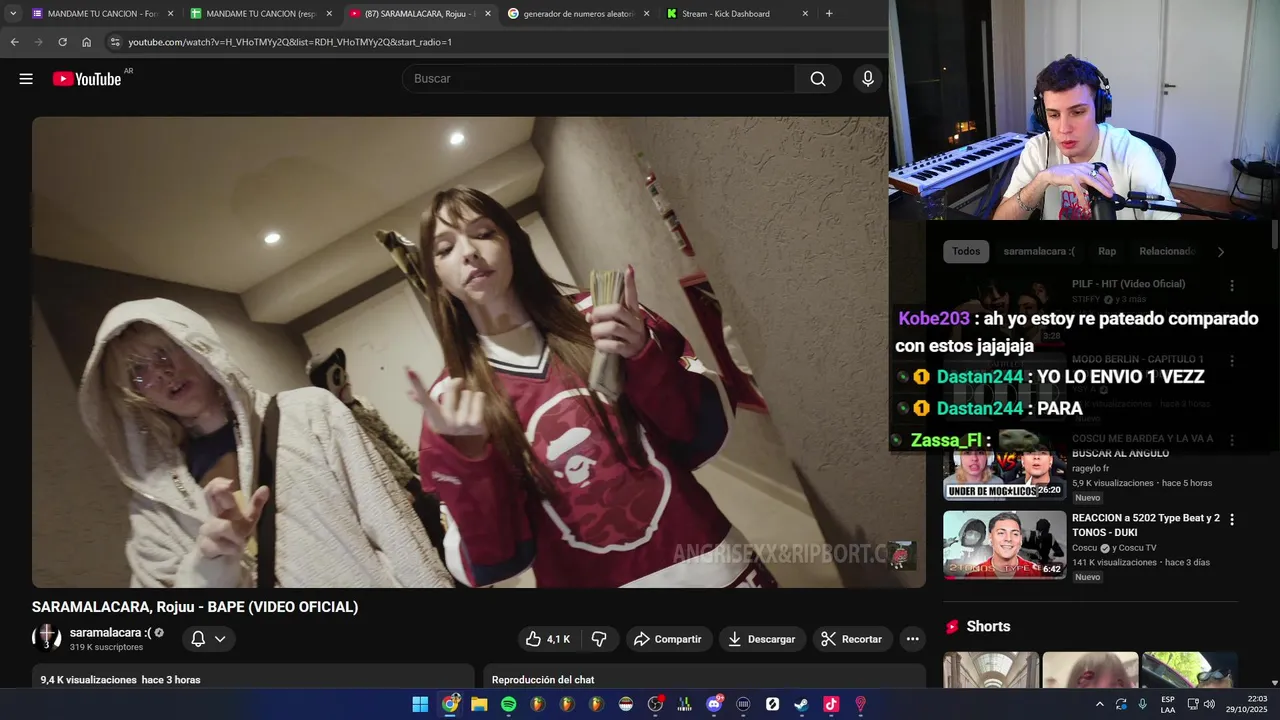View site information icon in address bar
Viewport: 1280px width, 720px height.
coord(115,42)
